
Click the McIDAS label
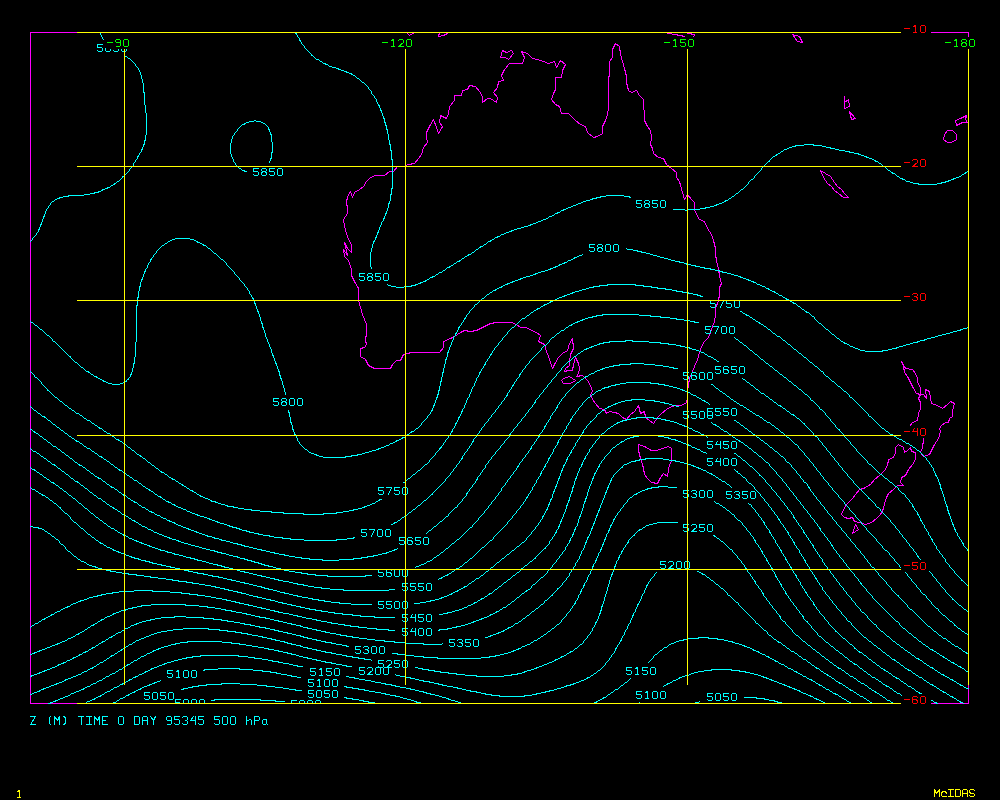point(953,793)
